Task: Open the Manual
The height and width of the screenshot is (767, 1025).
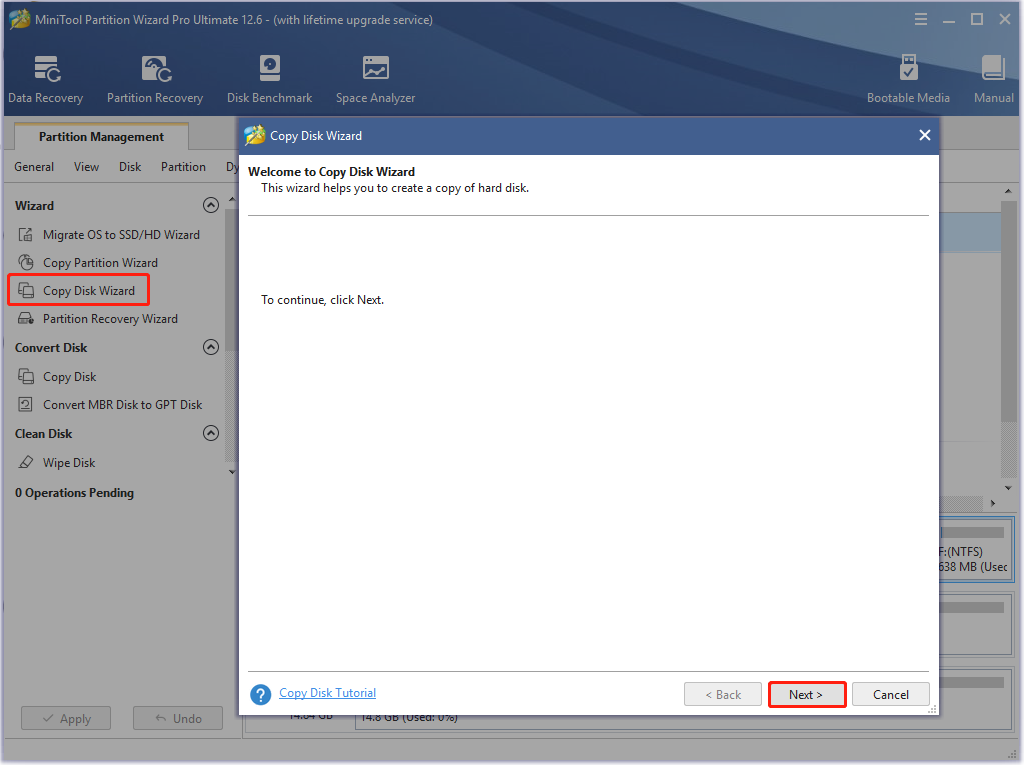Action: (x=994, y=80)
